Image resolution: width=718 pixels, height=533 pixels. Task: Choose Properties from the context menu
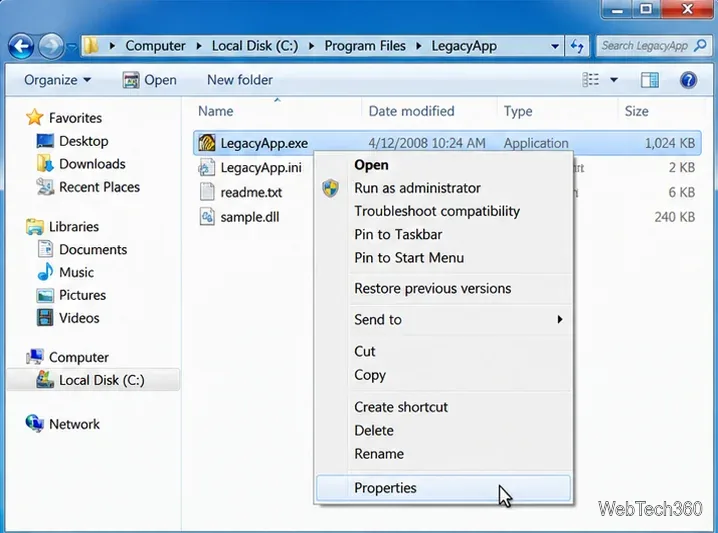[443, 488]
